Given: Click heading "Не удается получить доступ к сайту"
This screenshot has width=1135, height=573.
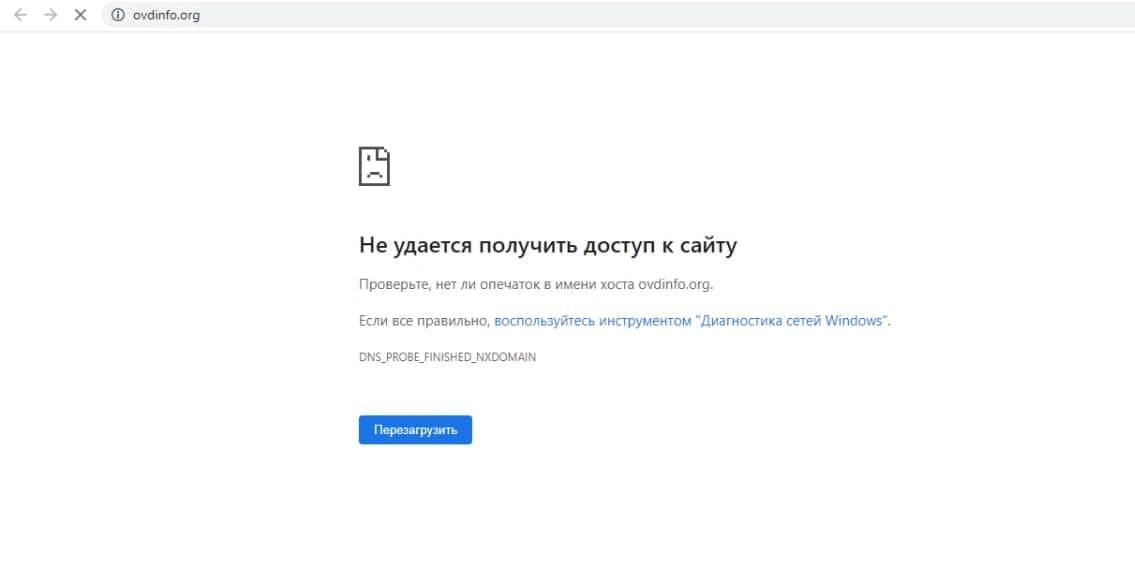Looking at the screenshot, I should (x=548, y=245).
